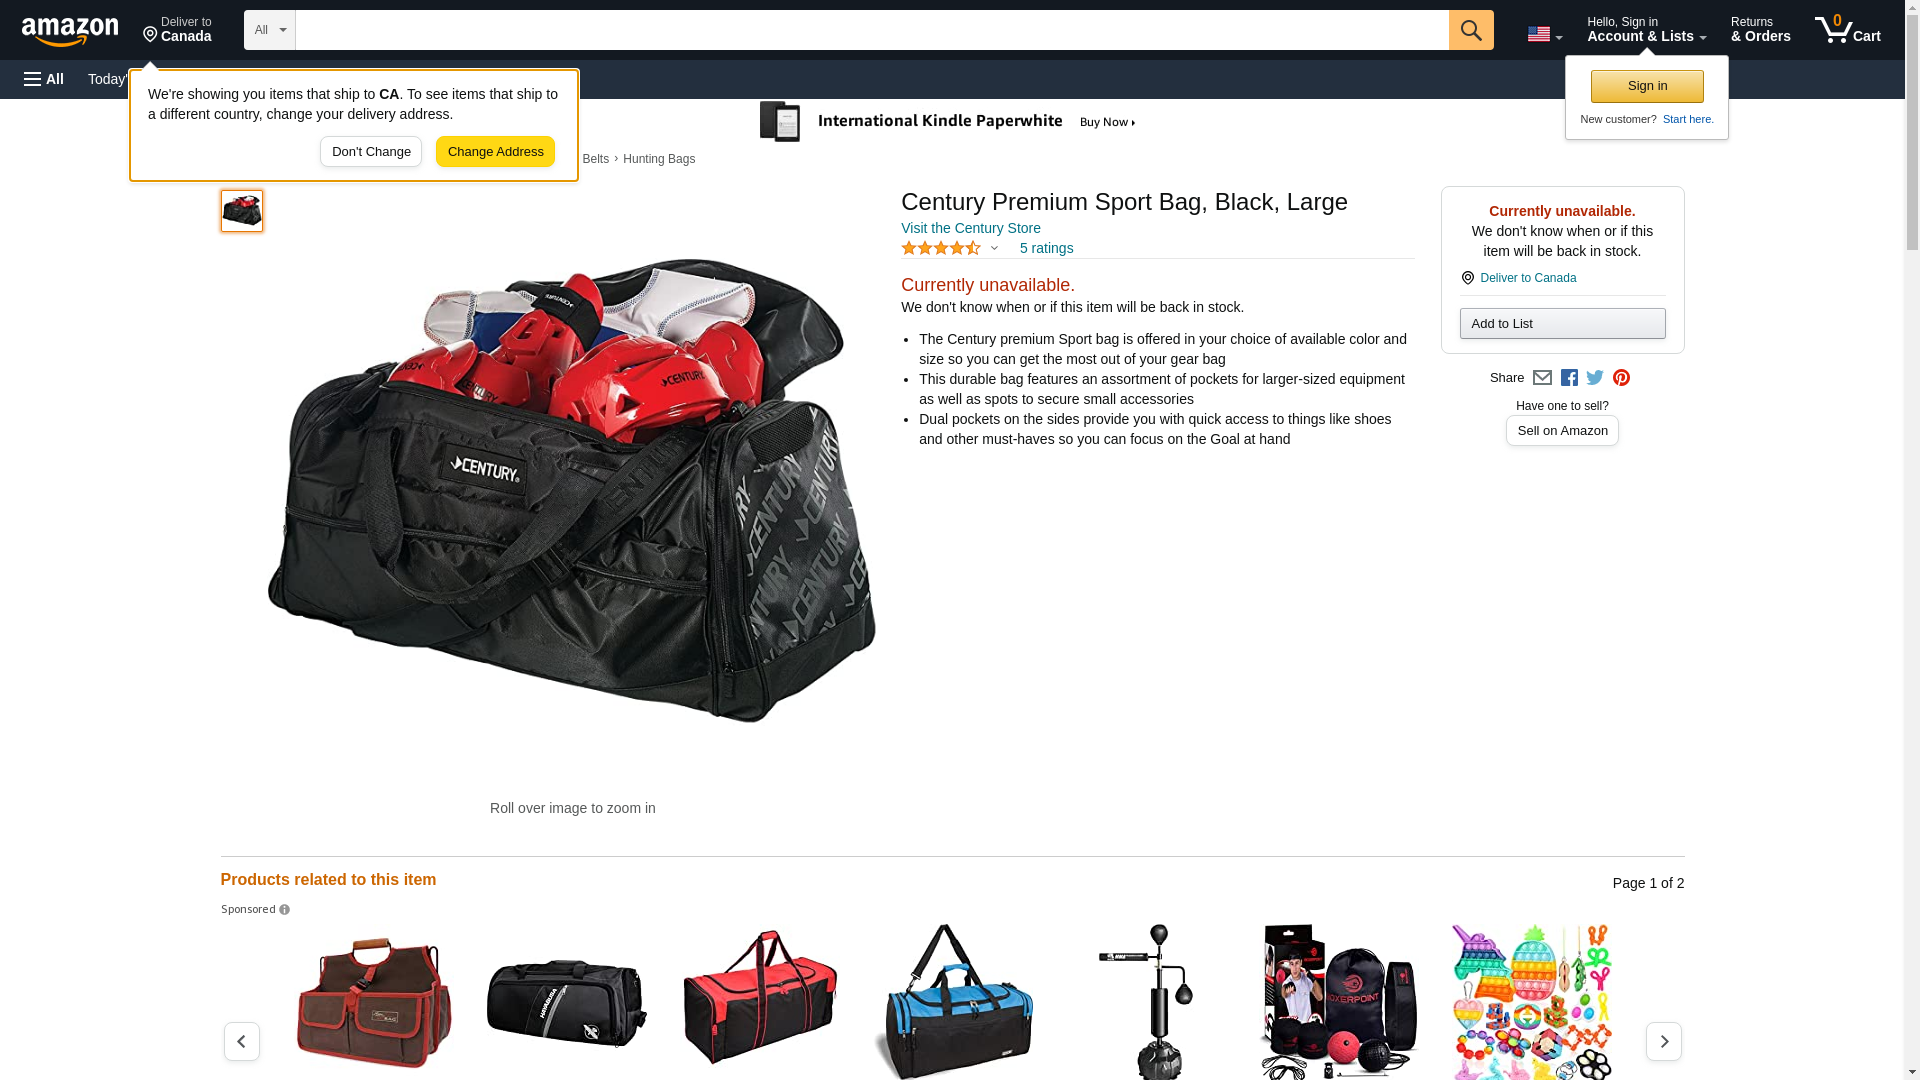Focus the Amazon search input field
The image size is (1920, 1080).
(x=872, y=30)
